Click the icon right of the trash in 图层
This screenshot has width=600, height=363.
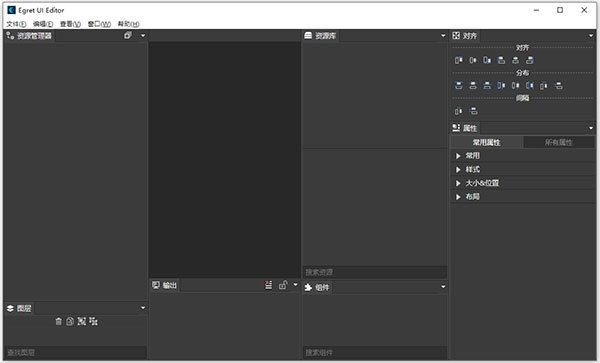[x=70, y=321]
